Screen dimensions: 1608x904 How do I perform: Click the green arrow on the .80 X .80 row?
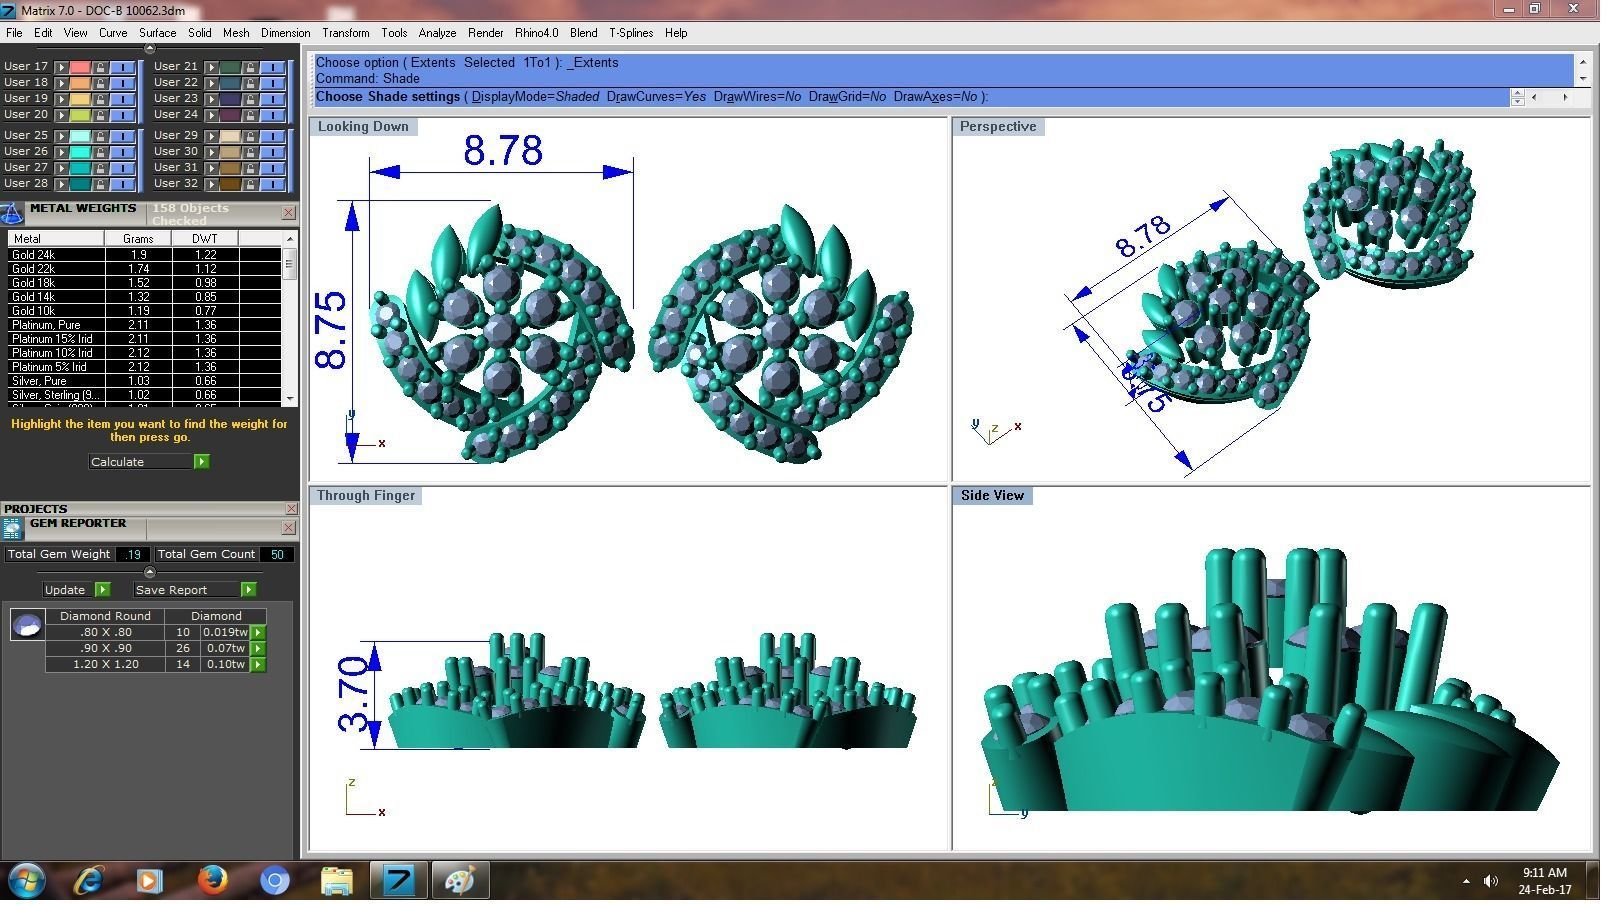[x=258, y=635]
